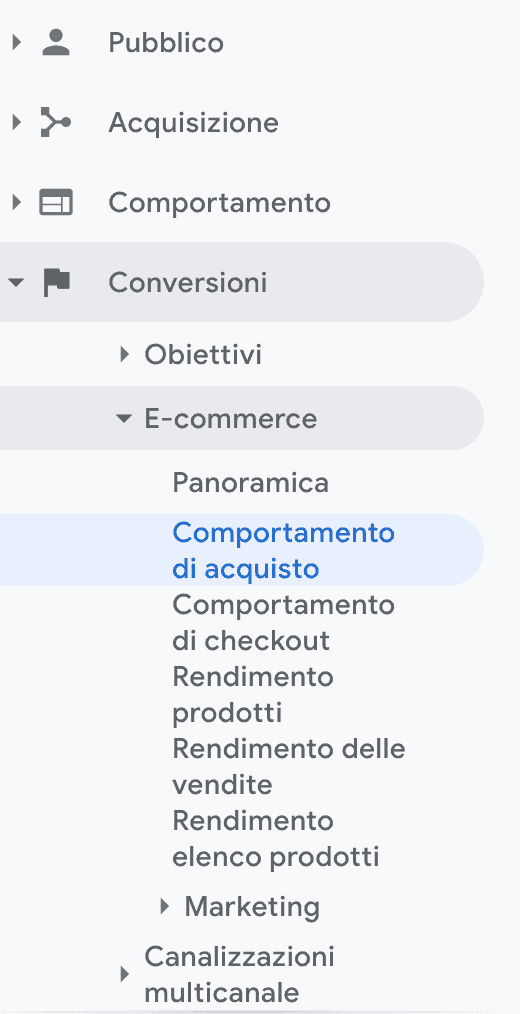This screenshot has height=1014, width=520.
Task: Click the Canalizzazioni multicanale label
Action: pos(239,974)
